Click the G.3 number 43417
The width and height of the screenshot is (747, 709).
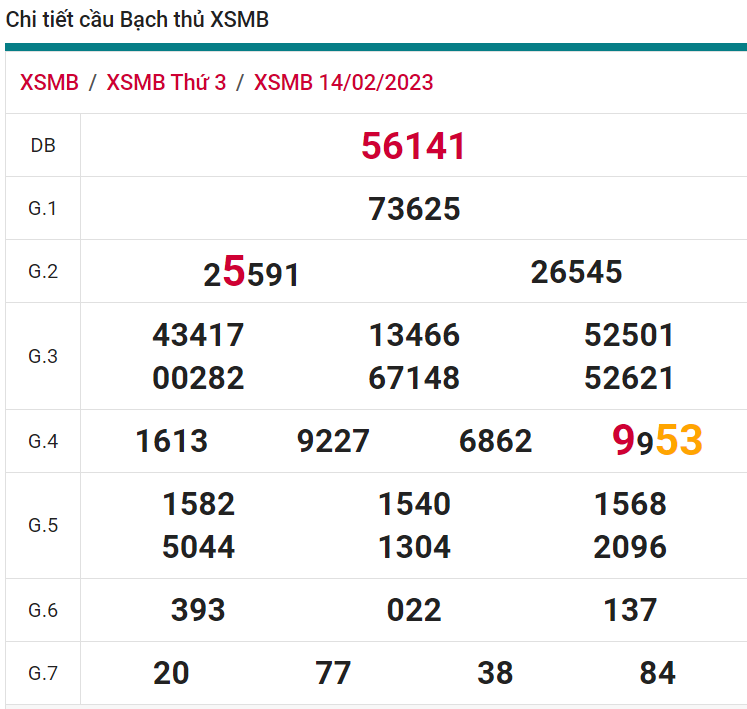[x=198, y=335]
